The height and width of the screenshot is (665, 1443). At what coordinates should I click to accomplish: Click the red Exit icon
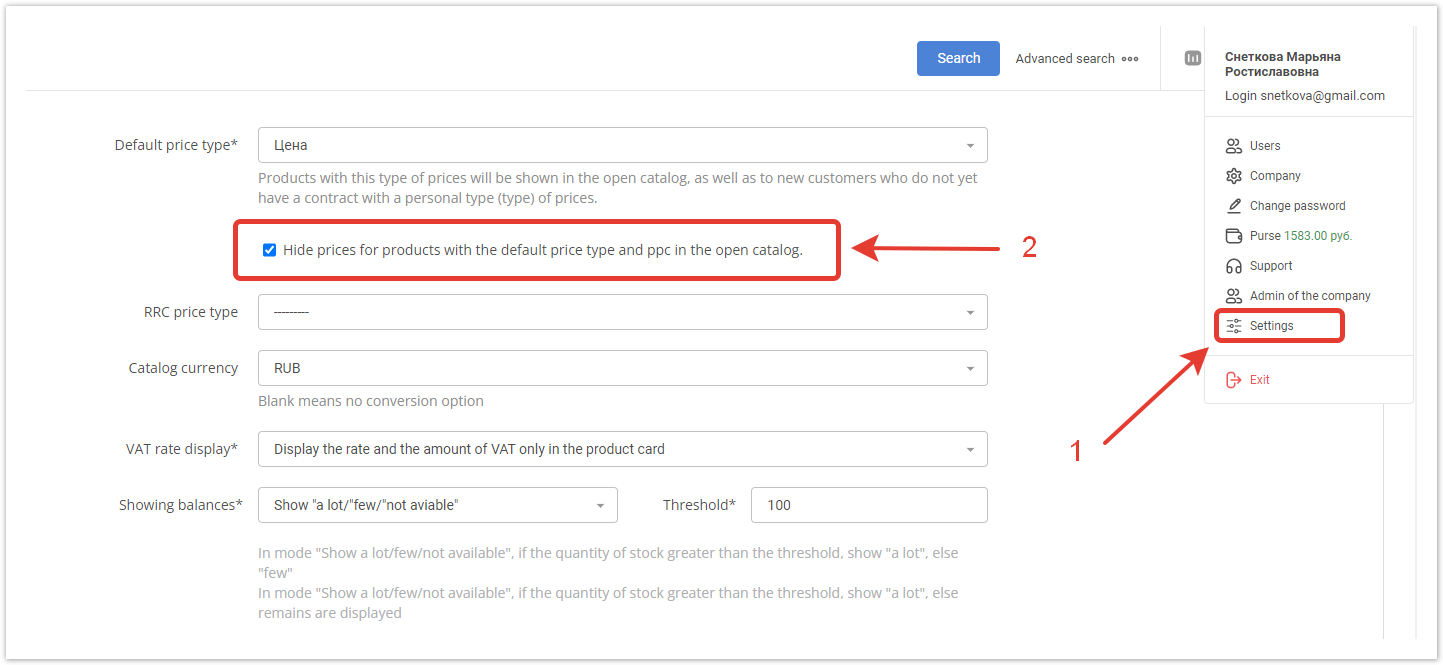click(x=1233, y=380)
